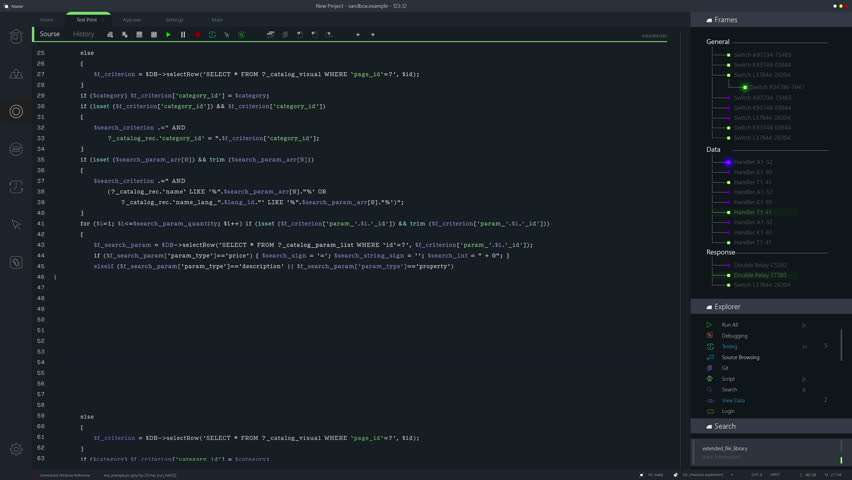Open the Login entry in Explorer

(x=728, y=412)
